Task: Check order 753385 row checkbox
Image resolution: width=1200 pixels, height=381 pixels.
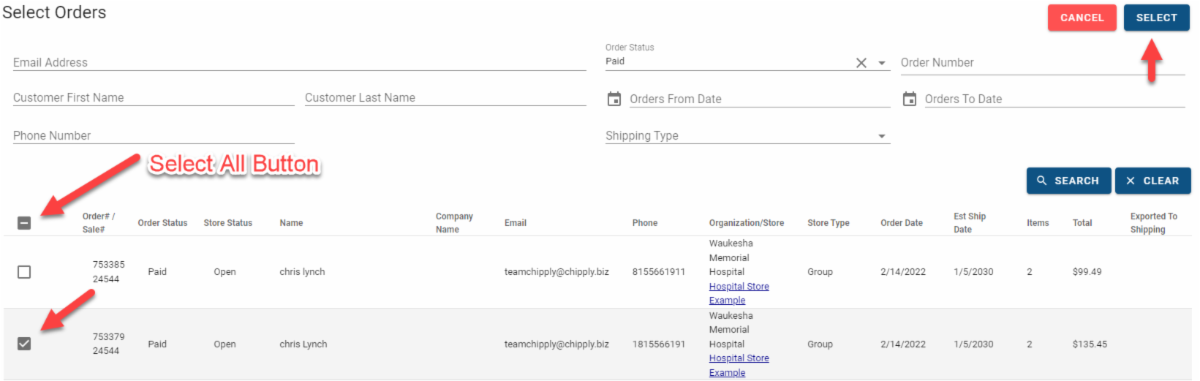Action: [x=25, y=272]
